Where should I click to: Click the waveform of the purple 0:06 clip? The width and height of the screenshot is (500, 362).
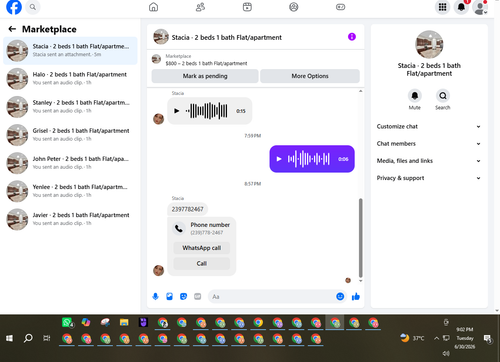coord(309,159)
